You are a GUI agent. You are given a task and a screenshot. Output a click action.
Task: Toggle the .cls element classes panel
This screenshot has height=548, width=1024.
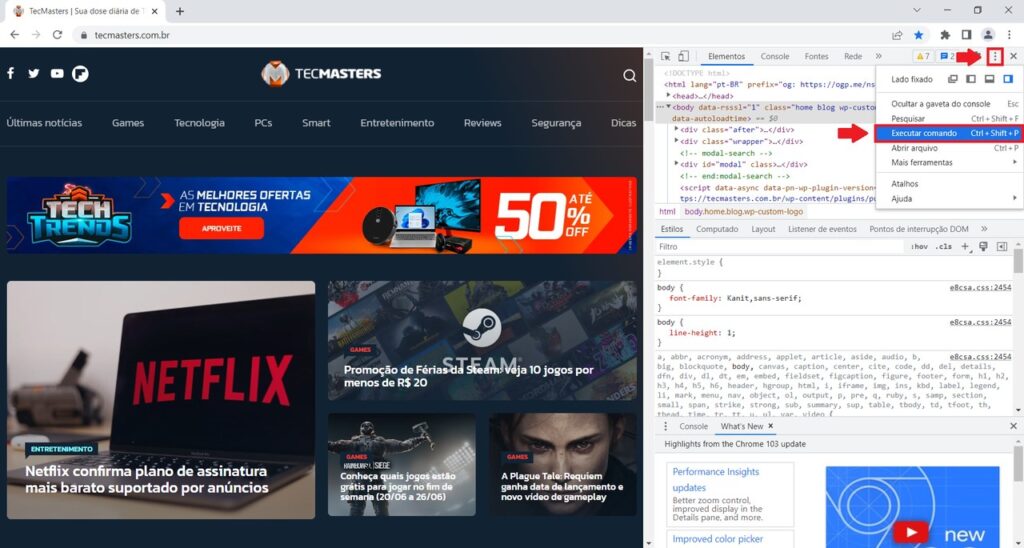pyautogui.click(x=943, y=246)
